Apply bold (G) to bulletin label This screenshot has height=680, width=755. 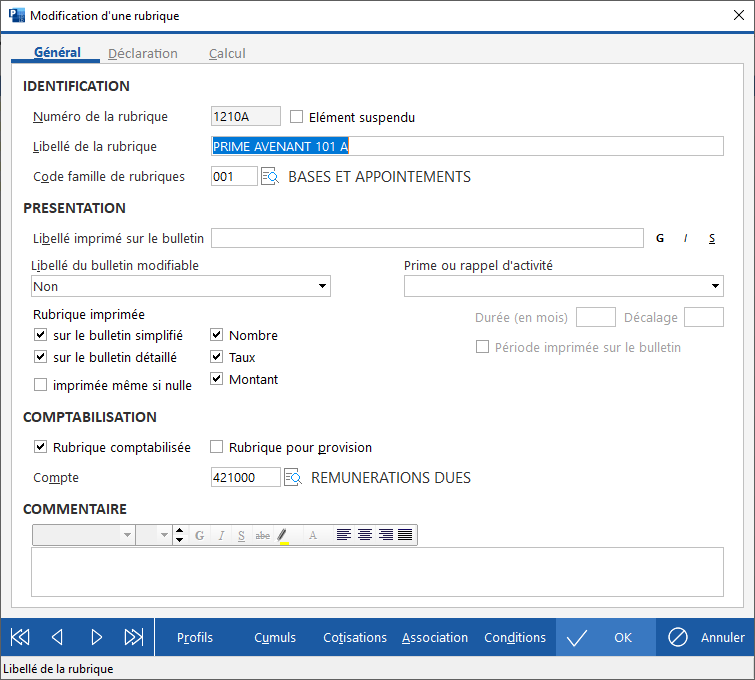coord(660,238)
